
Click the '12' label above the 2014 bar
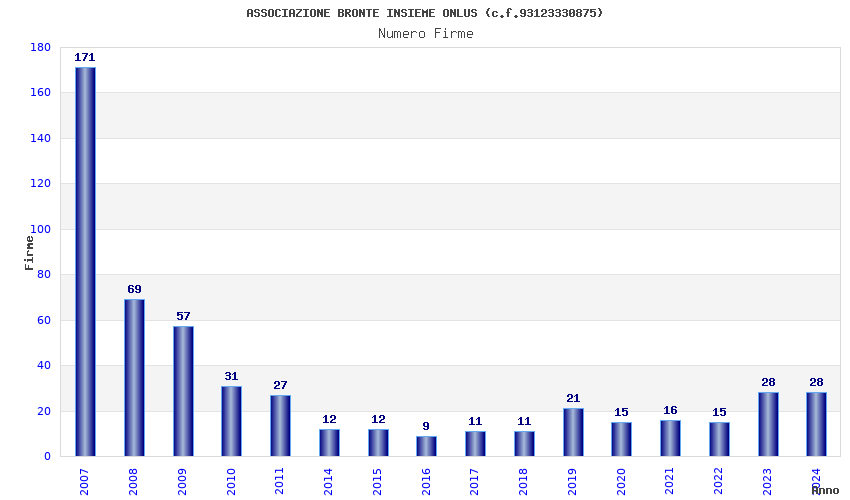coord(329,419)
